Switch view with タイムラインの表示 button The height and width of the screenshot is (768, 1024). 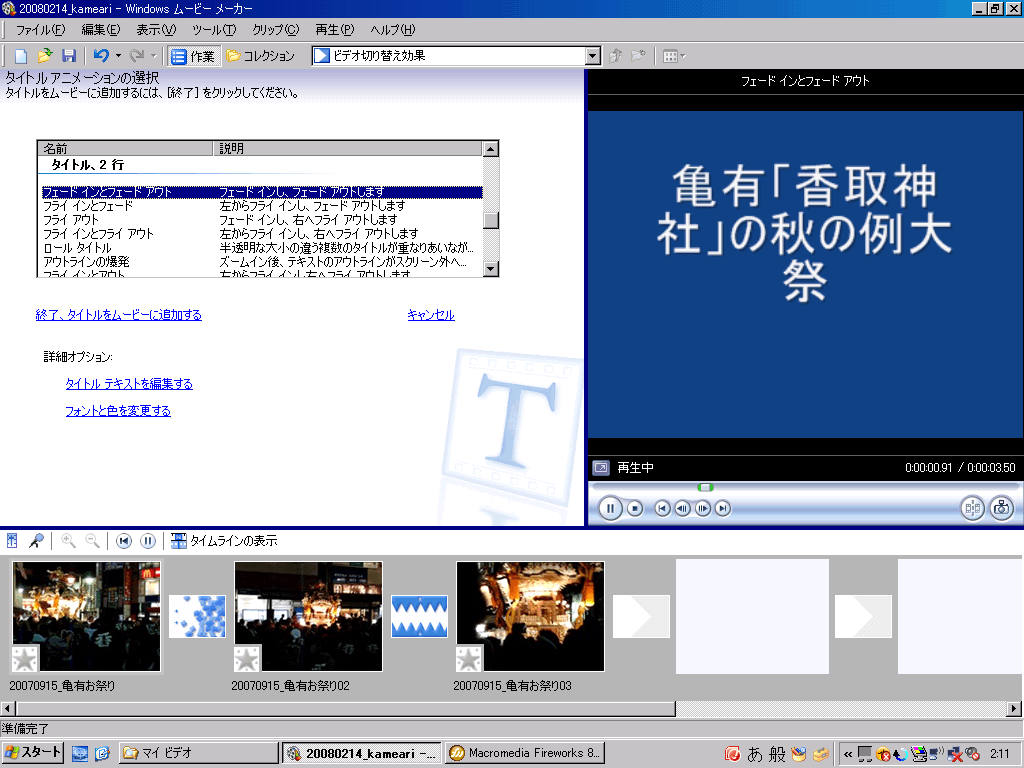[223, 541]
